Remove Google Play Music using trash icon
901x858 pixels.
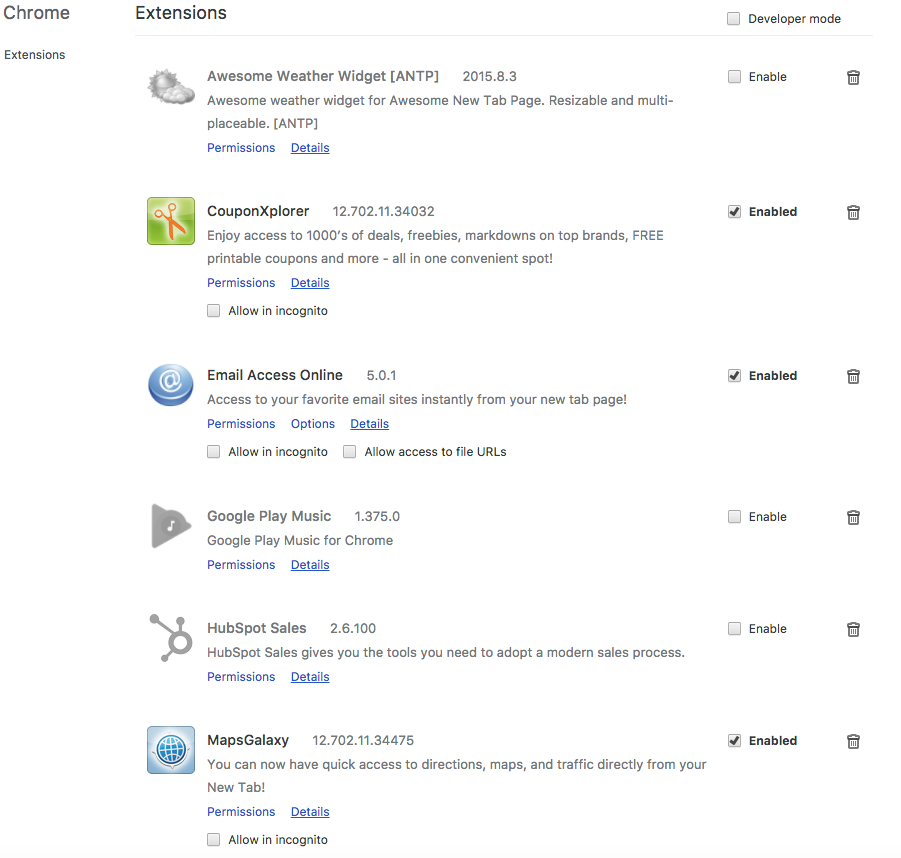(853, 517)
